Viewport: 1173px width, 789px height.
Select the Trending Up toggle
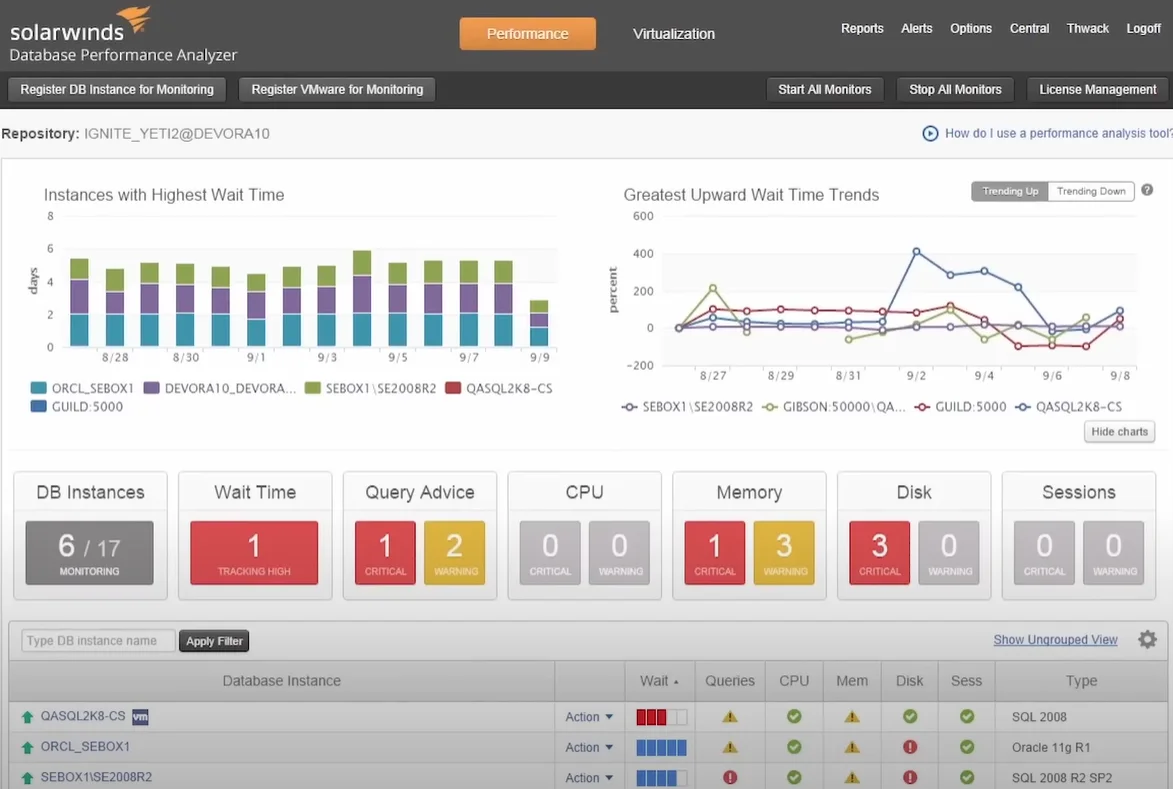[1009, 190]
